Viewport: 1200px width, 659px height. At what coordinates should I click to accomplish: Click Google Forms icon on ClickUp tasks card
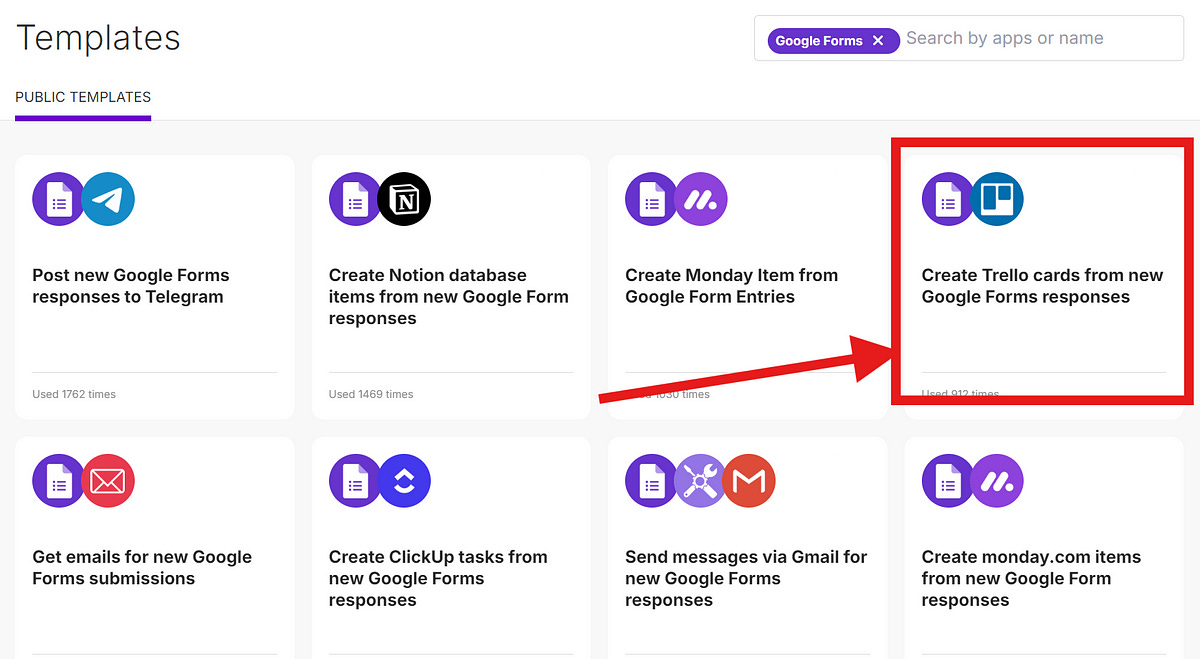[355, 481]
